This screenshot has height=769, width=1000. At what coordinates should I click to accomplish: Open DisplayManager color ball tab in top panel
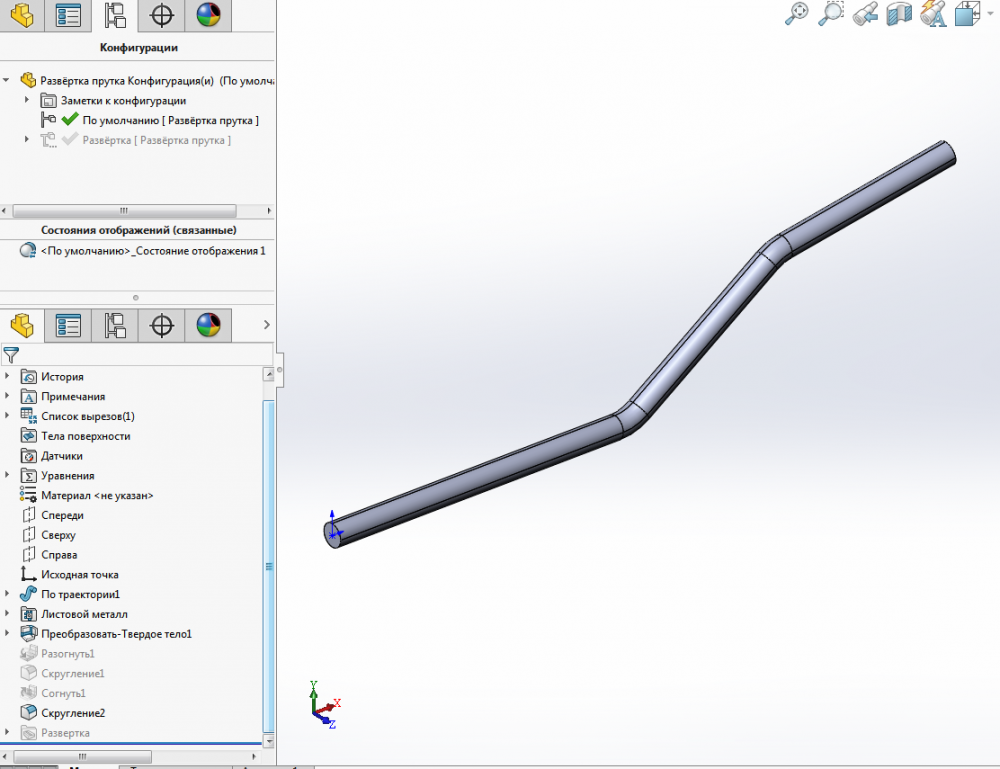(208, 15)
